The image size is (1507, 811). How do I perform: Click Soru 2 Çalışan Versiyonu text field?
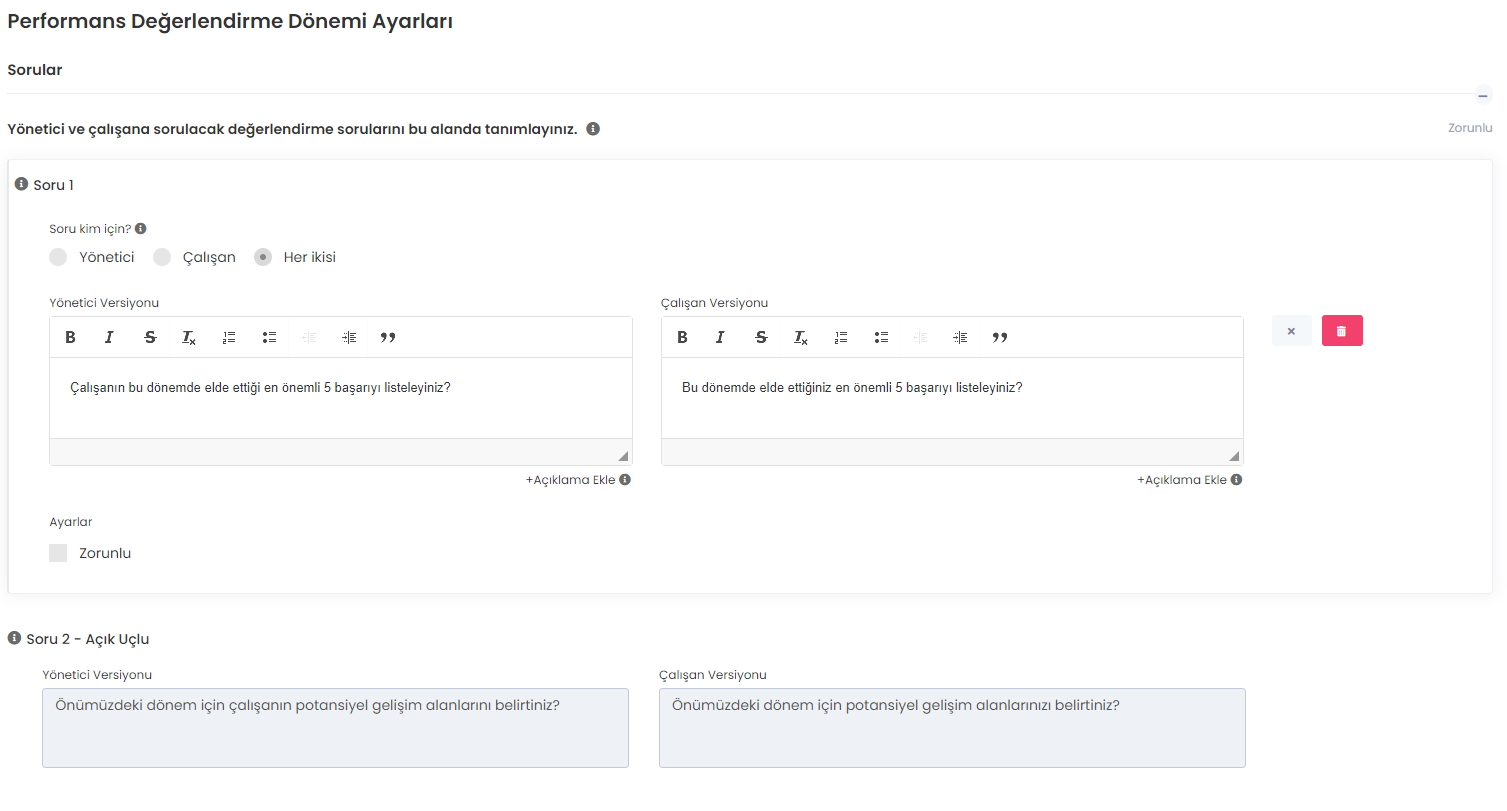[x=952, y=727]
